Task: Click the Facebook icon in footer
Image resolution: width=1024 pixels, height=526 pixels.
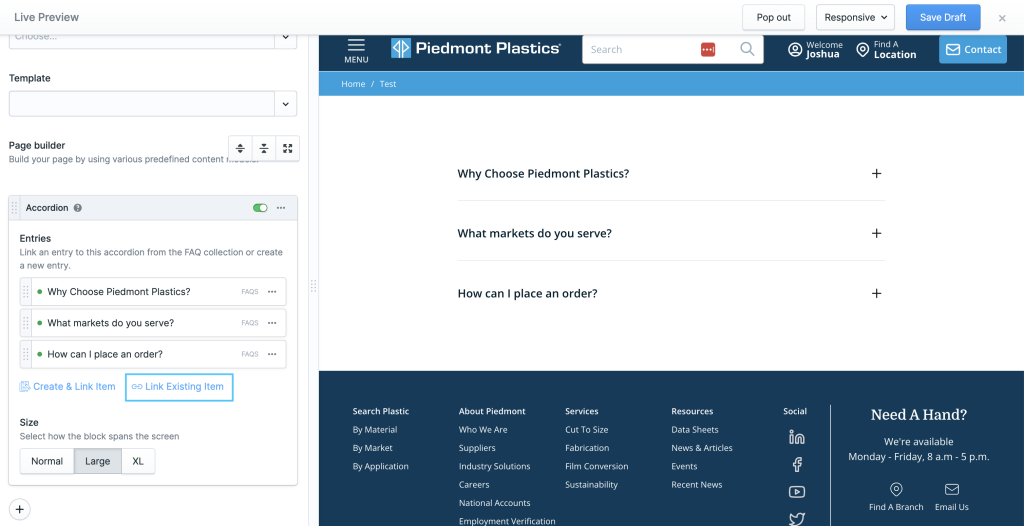Action: (x=796, y=464)
